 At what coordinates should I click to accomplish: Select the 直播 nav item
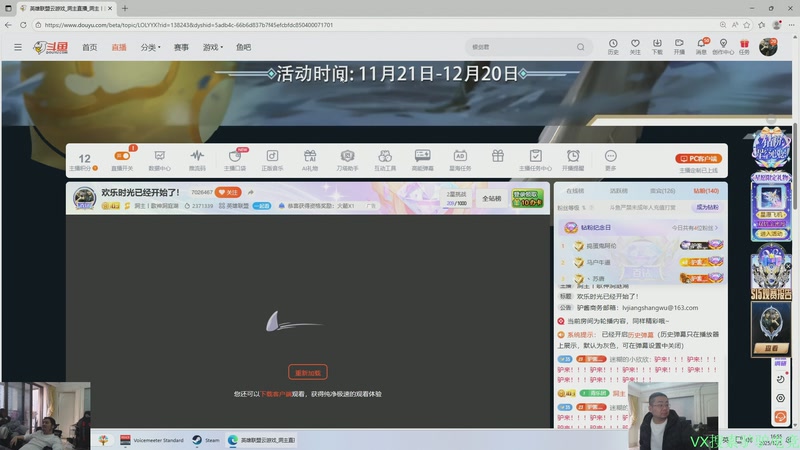click(119, 47)
